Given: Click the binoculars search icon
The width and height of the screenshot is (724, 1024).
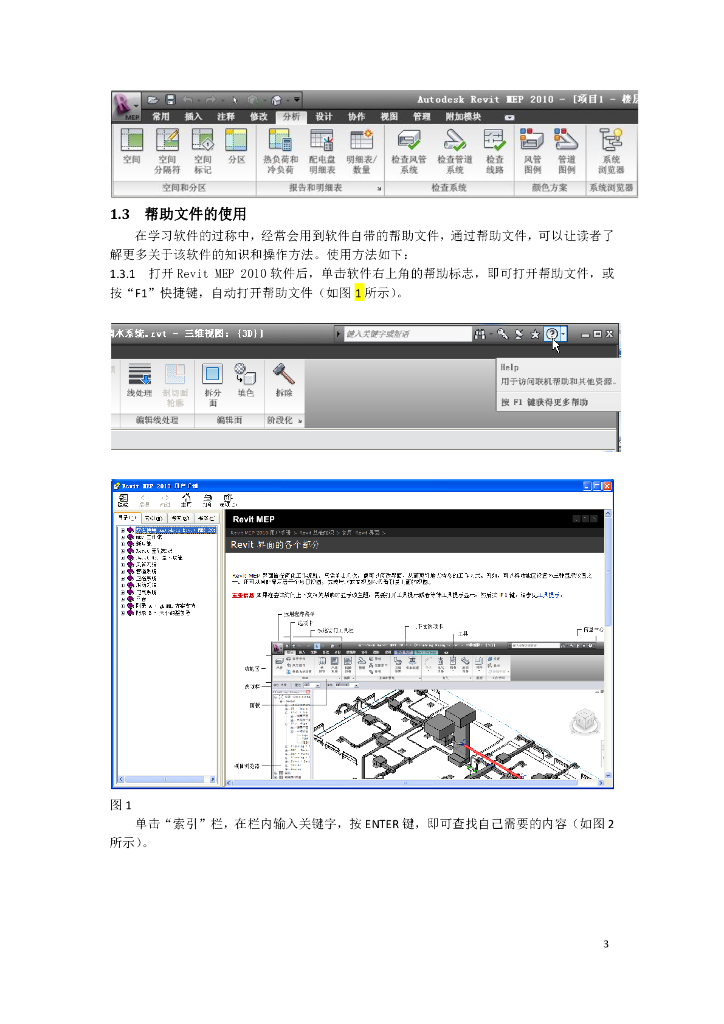Looking at the screenshot, I should click(x=480, y=334).
